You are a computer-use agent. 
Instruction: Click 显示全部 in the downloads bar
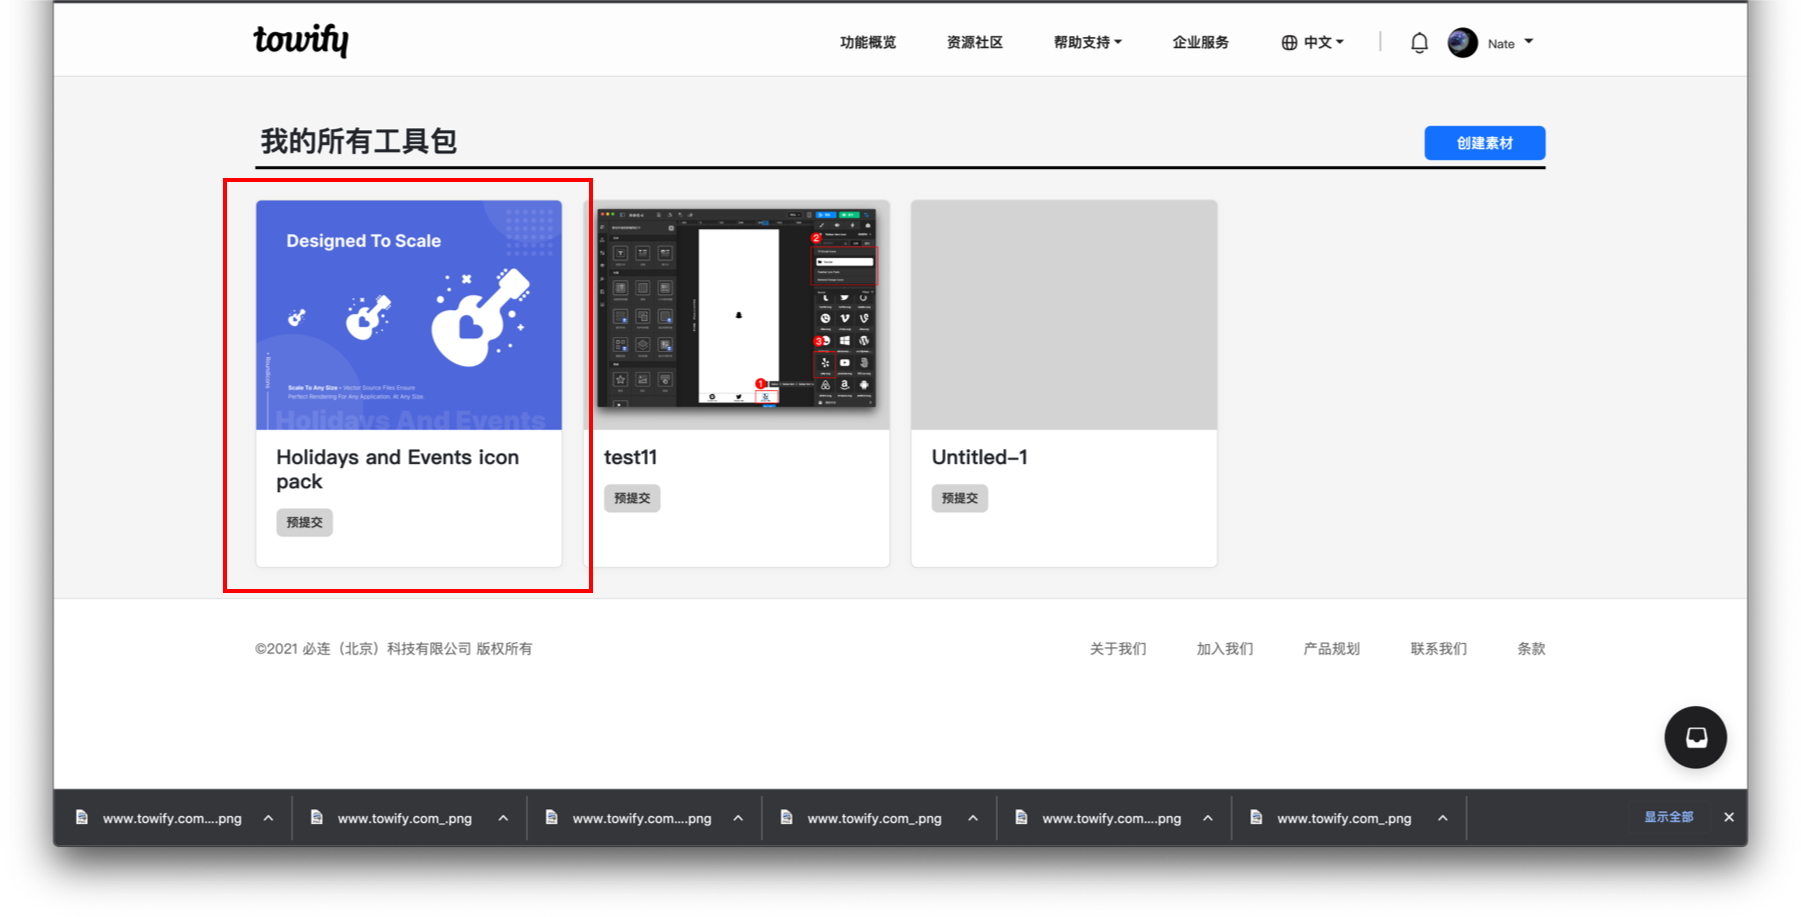tap(1668, 817)
